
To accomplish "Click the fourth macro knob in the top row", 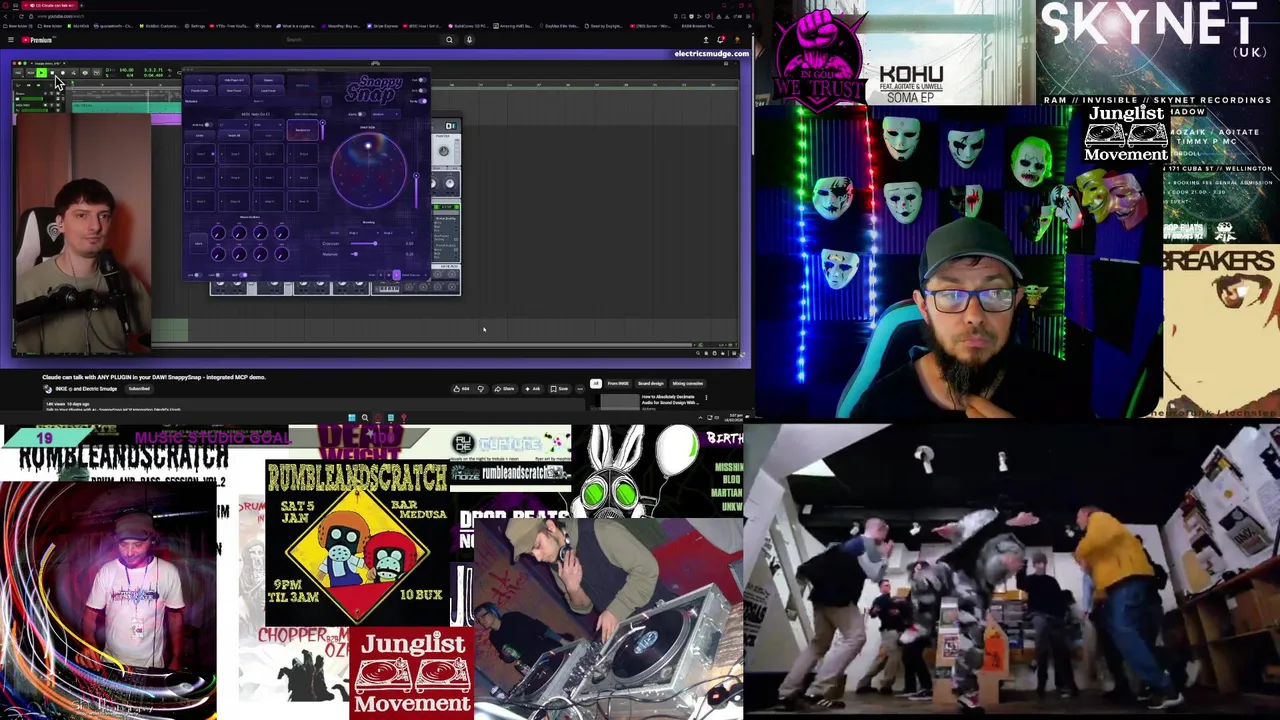I will point(281,233).
